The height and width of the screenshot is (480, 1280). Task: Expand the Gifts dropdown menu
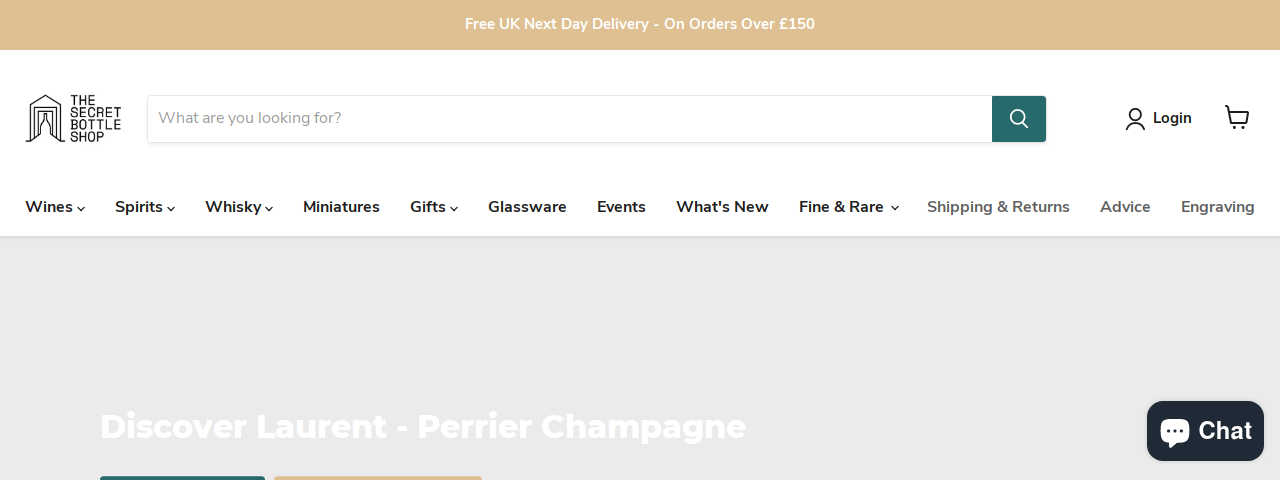434,207
